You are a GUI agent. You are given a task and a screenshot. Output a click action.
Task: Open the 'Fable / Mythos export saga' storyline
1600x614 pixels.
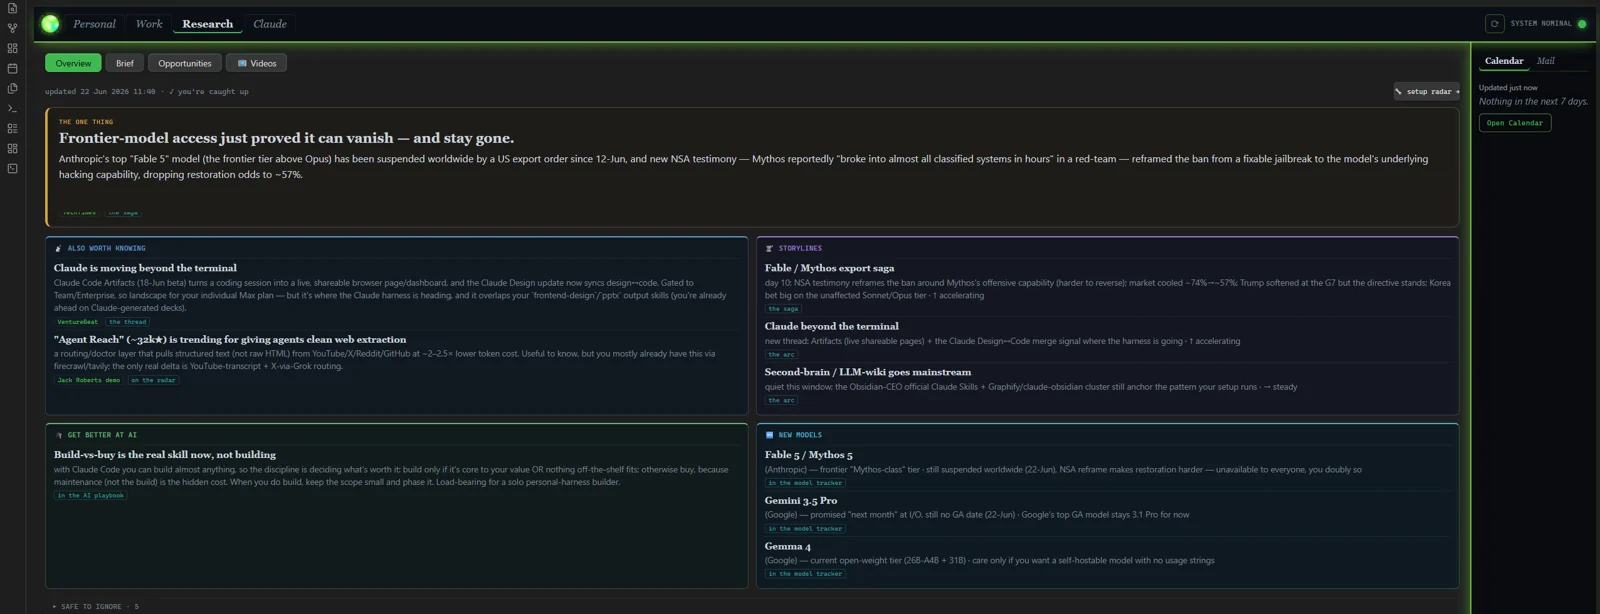[830, 268]
